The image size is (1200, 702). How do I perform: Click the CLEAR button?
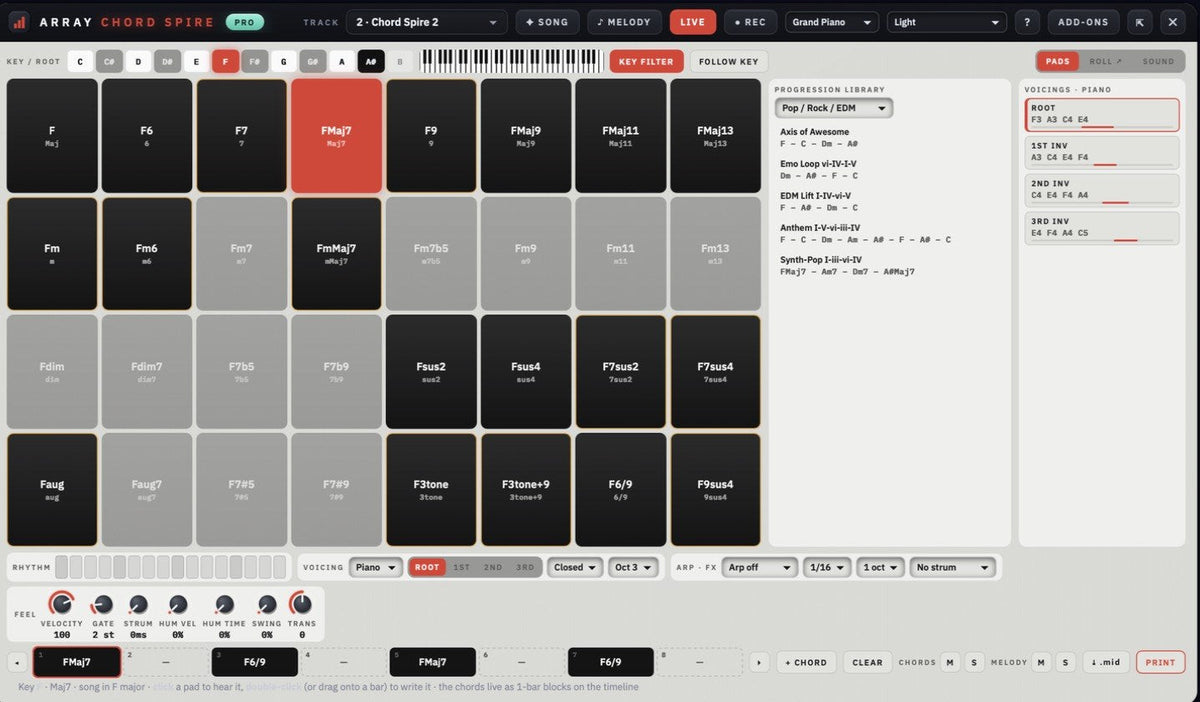pyautogui.click(x=867, y=662)
